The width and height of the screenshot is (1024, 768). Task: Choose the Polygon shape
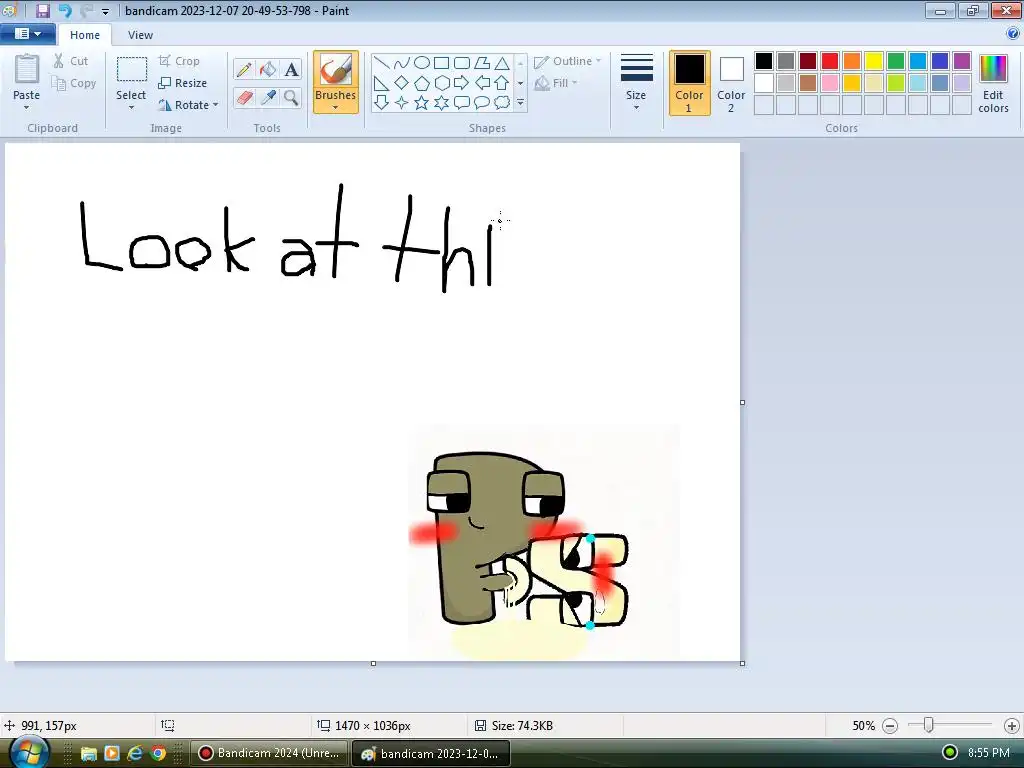tap(482, 63)
